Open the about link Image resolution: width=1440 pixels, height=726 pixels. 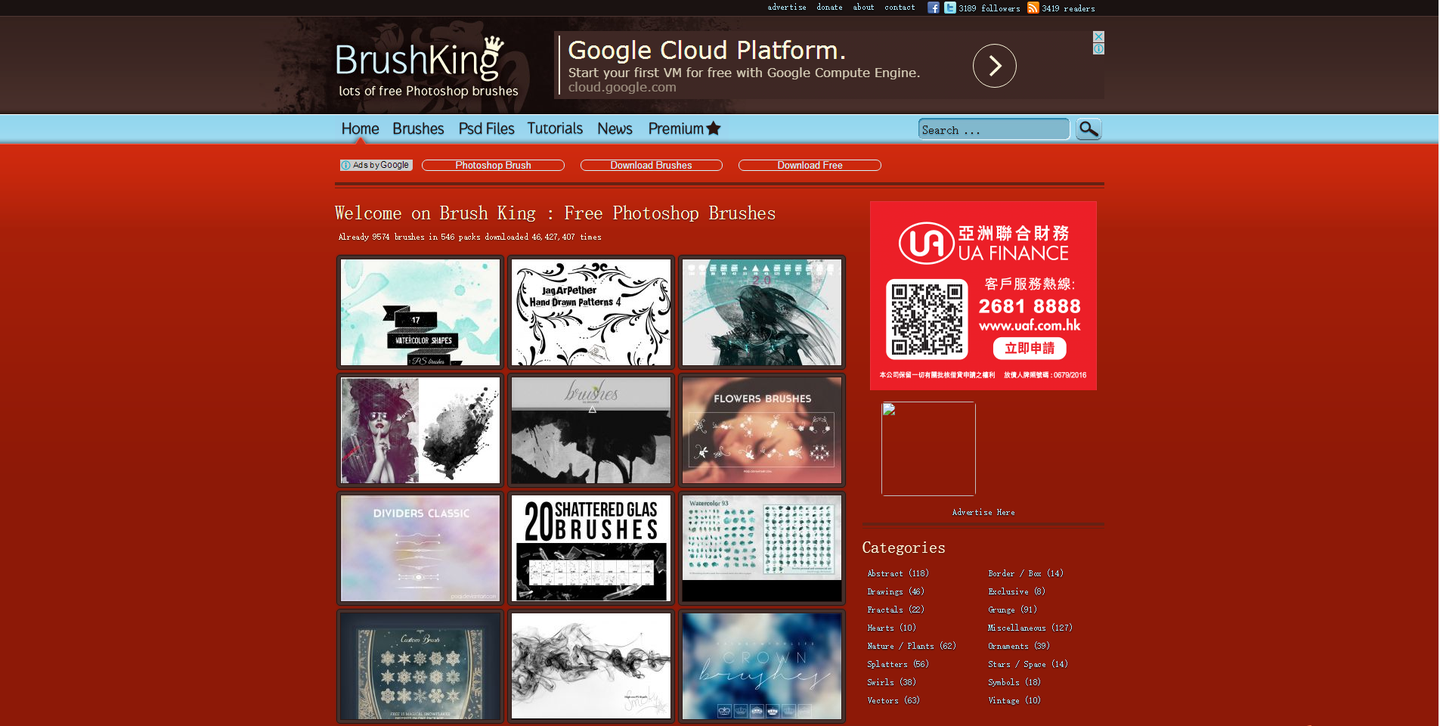pyautogui.click(x=864, y=7)
